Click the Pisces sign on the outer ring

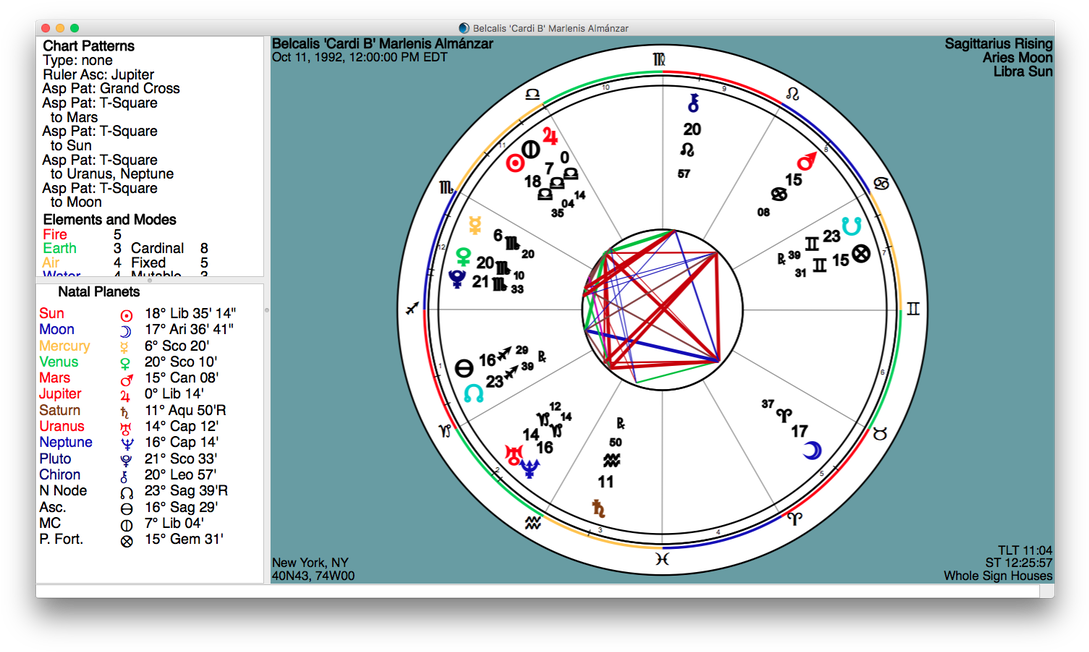662,558
